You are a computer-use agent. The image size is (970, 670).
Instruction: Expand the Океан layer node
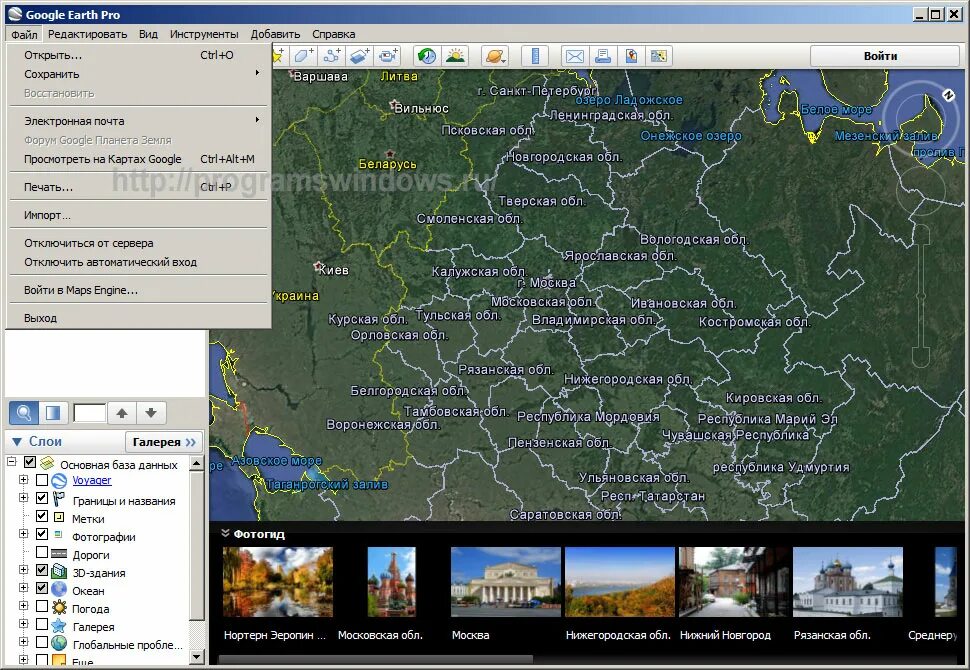coord(24,588)
